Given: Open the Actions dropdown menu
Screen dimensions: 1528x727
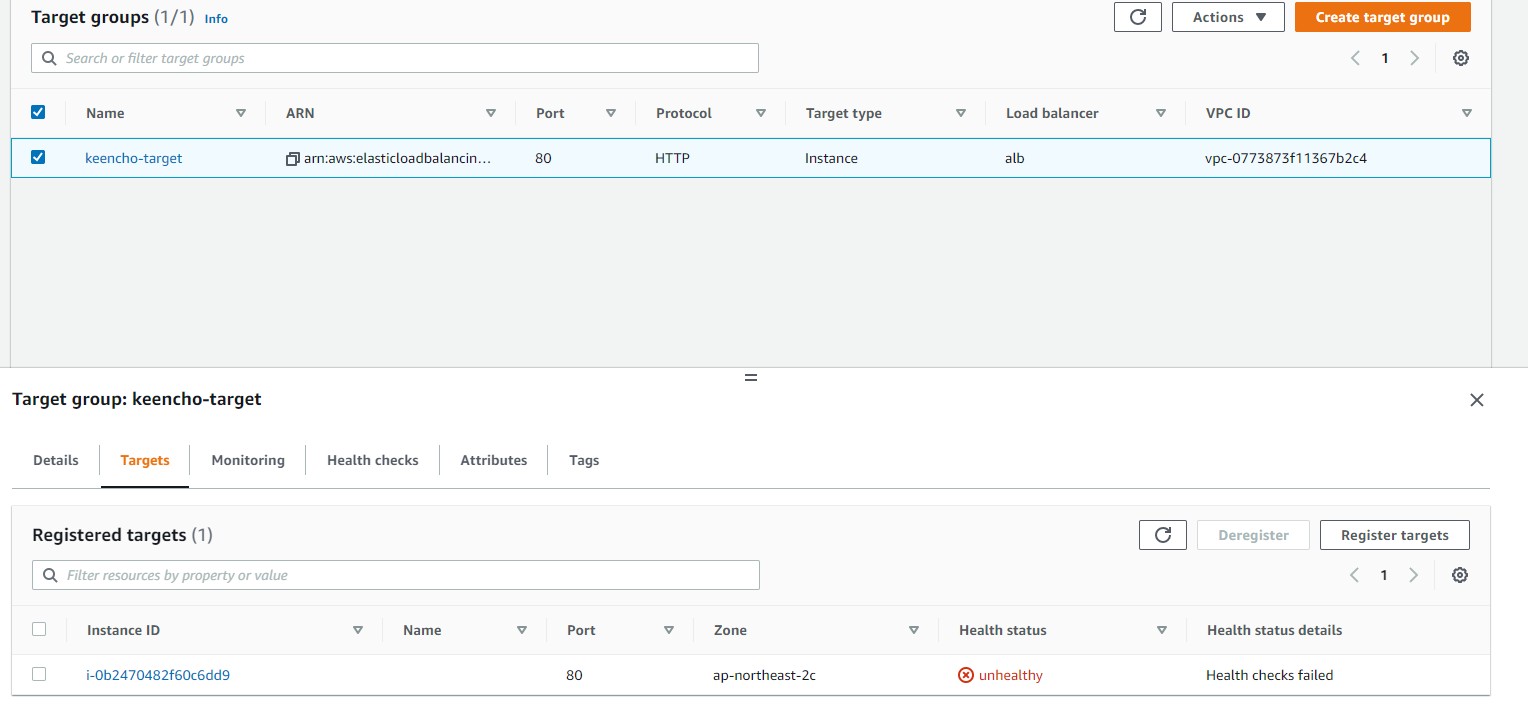Looking at the screenshot, I should click(1227, 17).
